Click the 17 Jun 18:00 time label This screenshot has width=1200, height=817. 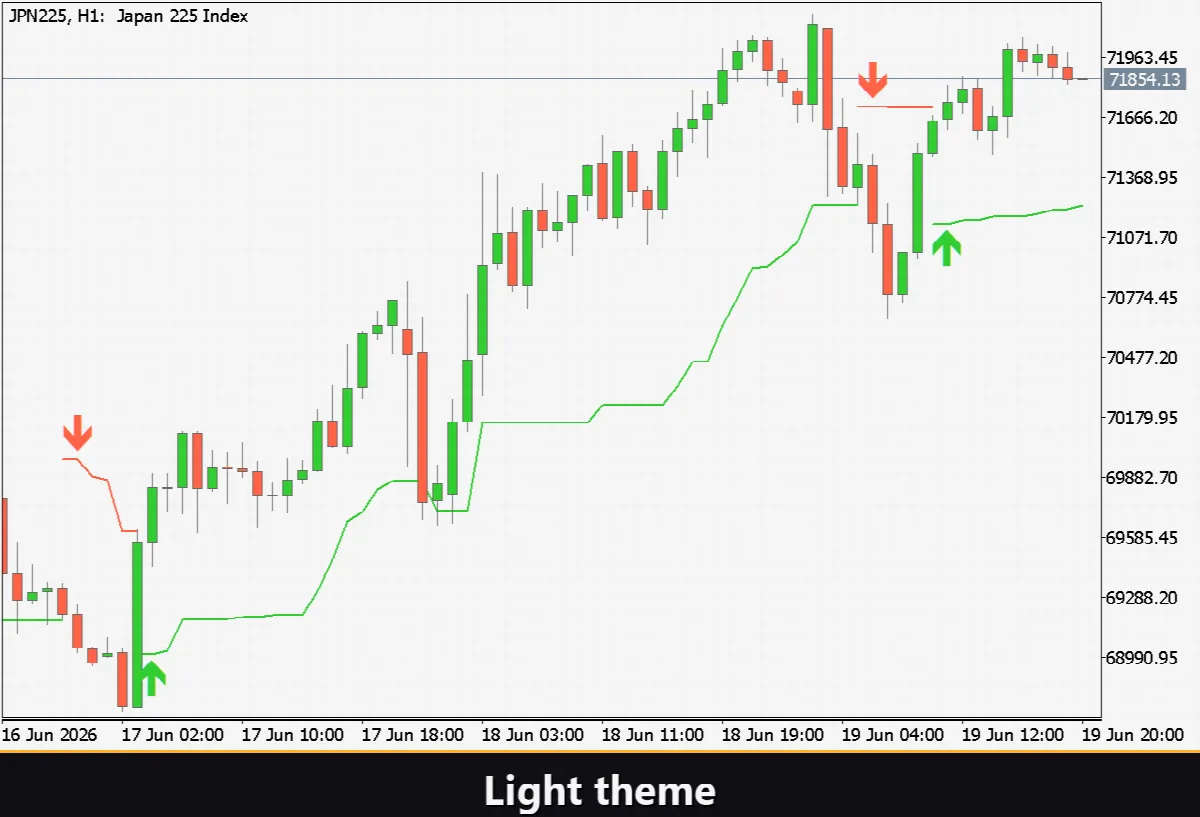(x=412, y=735)
